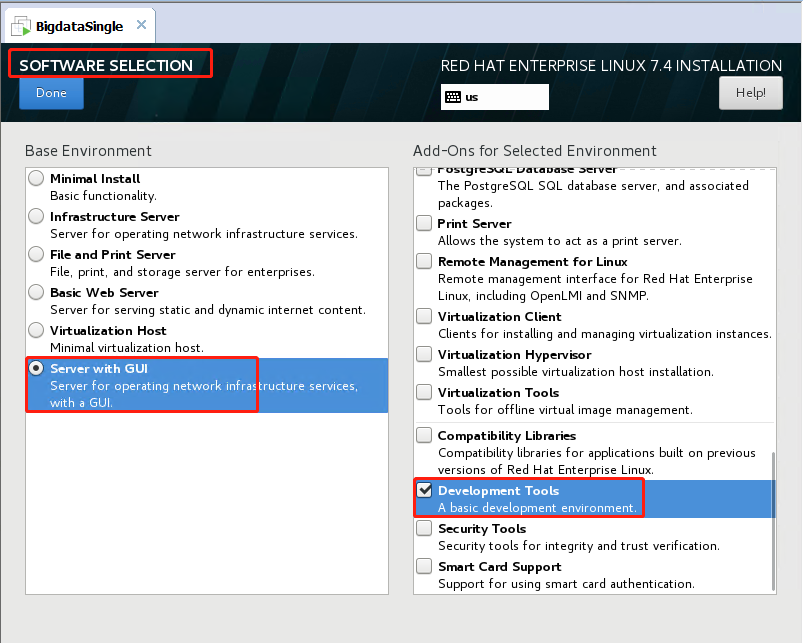Screen dimensions: 803x643
Task: Click the 'Security Tools' label
Action: point(482,528)
